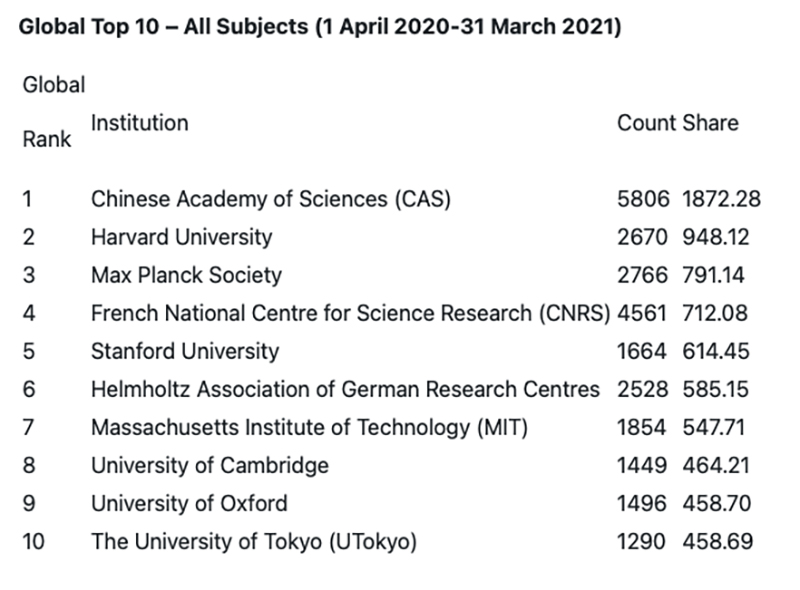
Task: Select the share value 1872.28
Action: tap(721, 199)
